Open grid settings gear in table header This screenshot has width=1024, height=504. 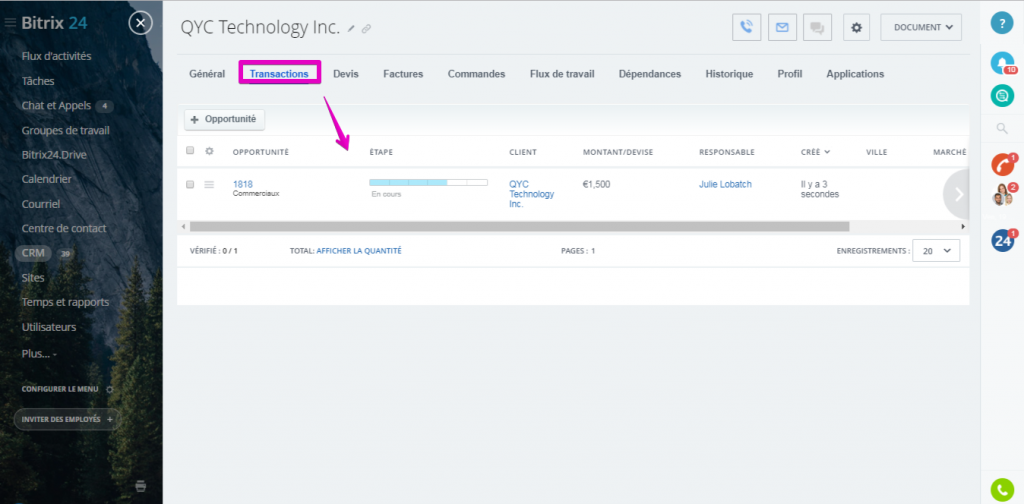209,151
